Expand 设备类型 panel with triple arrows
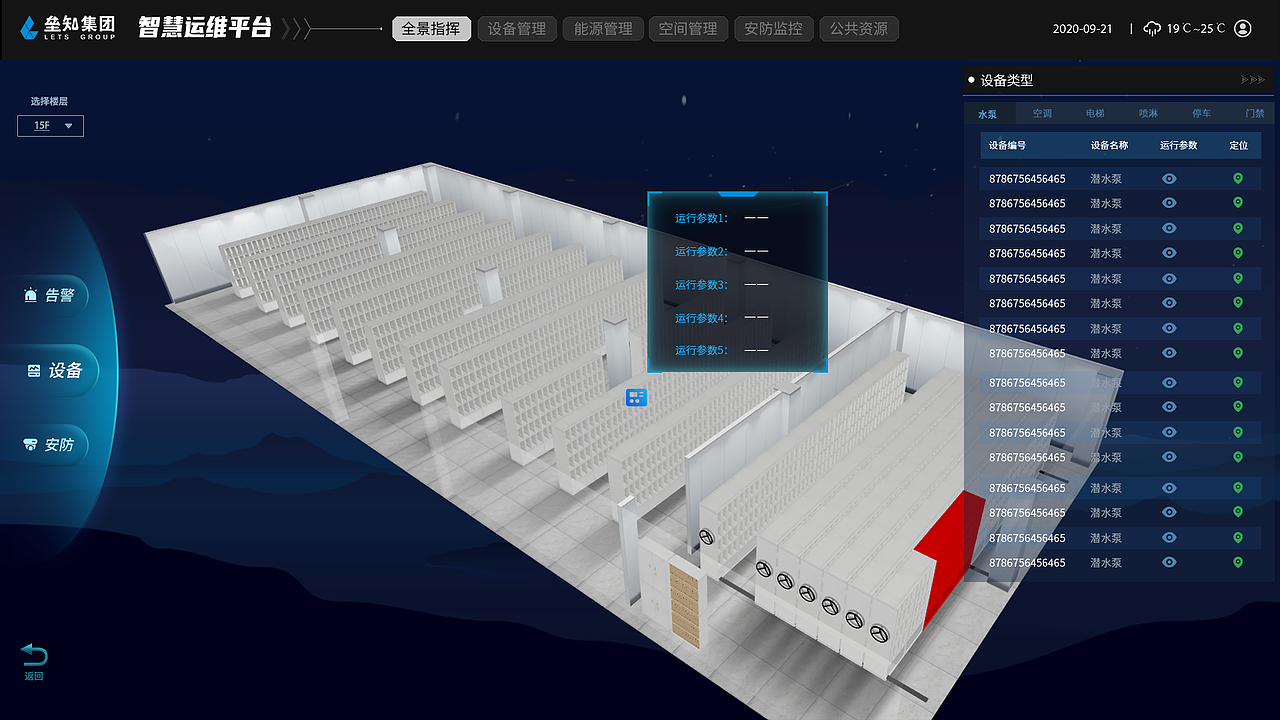Viewport: 1280px width, 720px height. 1252,80
